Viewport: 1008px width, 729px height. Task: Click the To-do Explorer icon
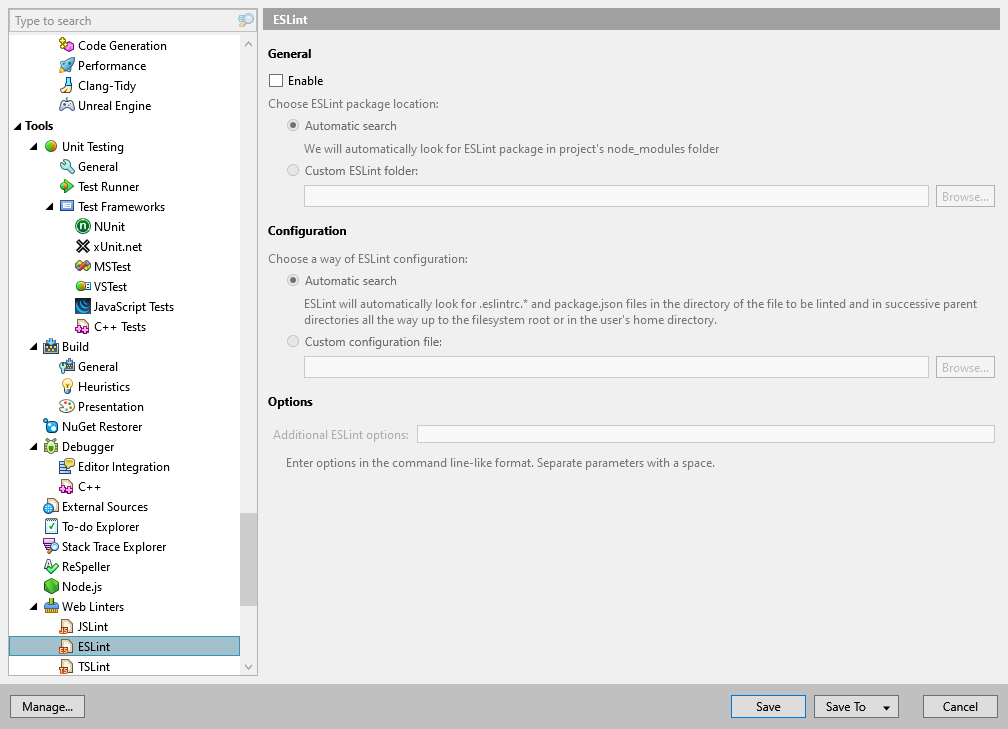(x=51, y=526)
